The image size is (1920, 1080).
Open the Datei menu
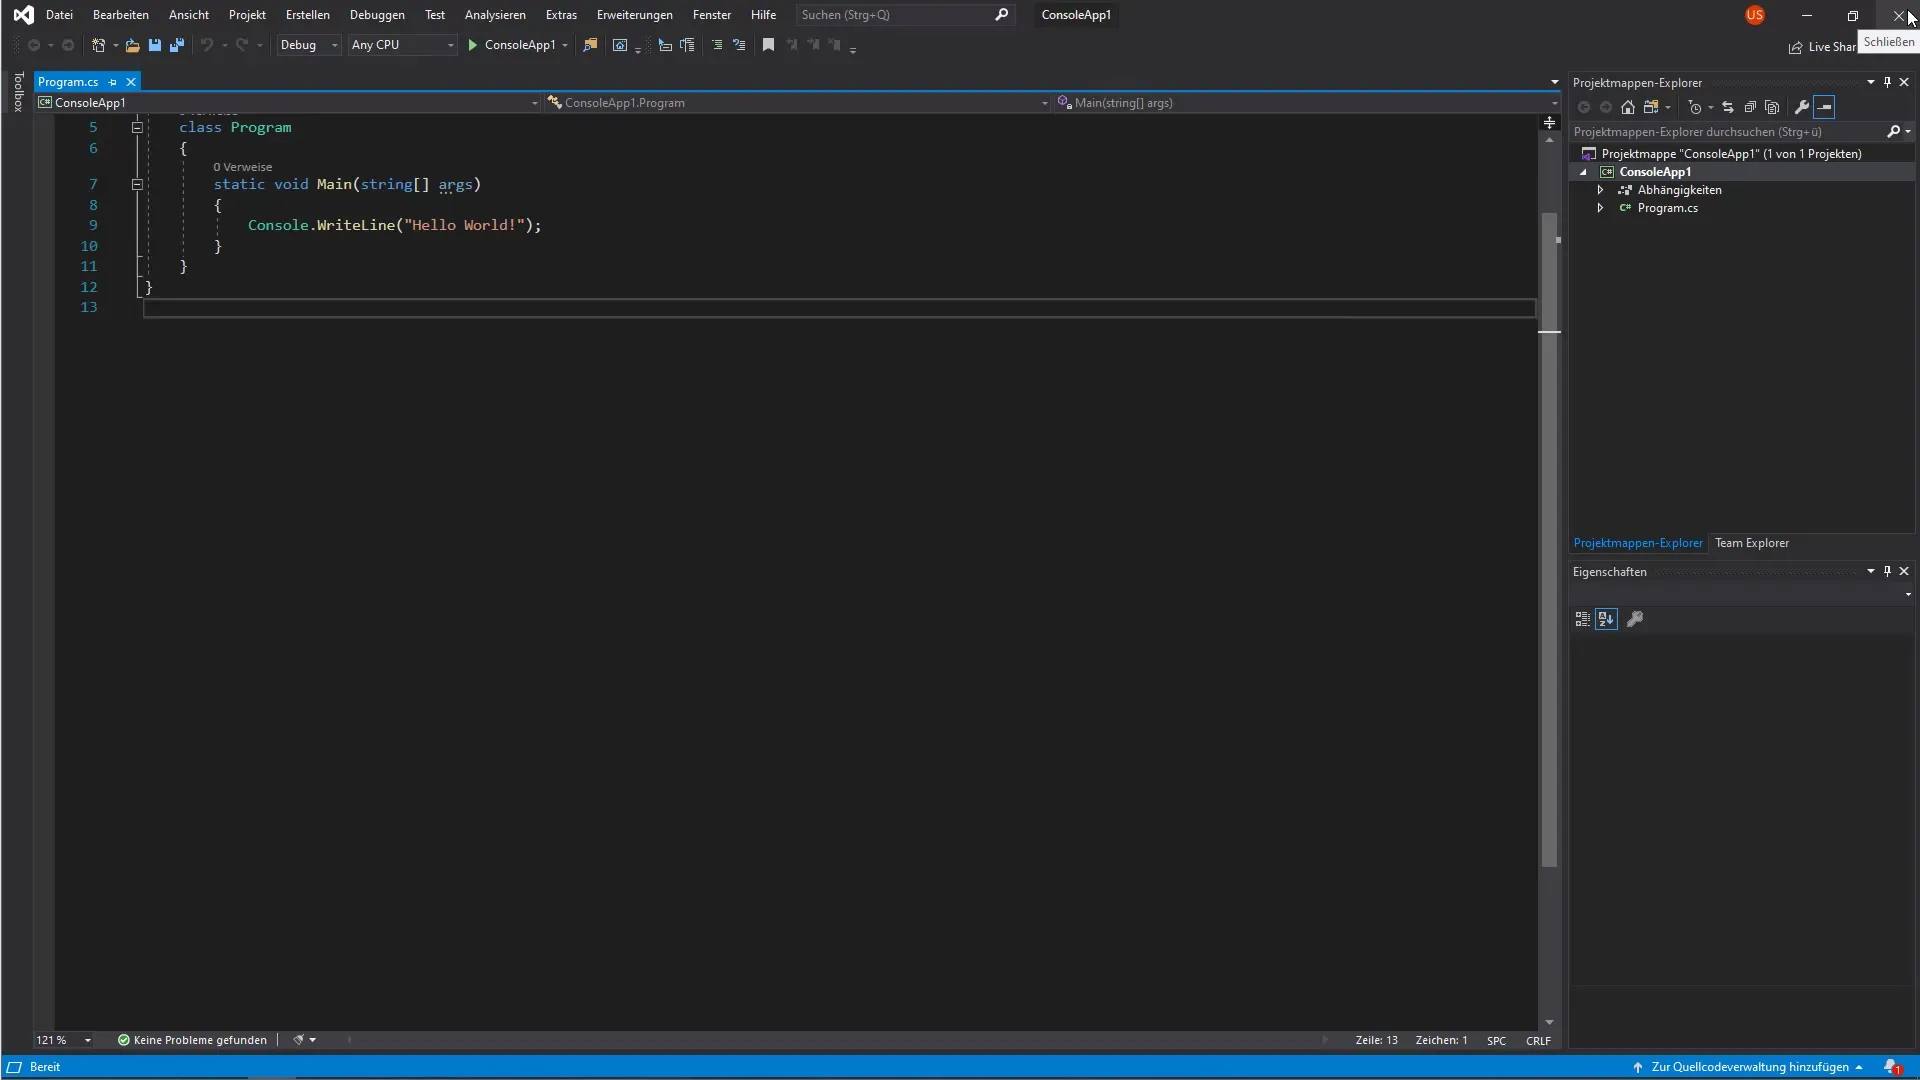coord(59,15)
